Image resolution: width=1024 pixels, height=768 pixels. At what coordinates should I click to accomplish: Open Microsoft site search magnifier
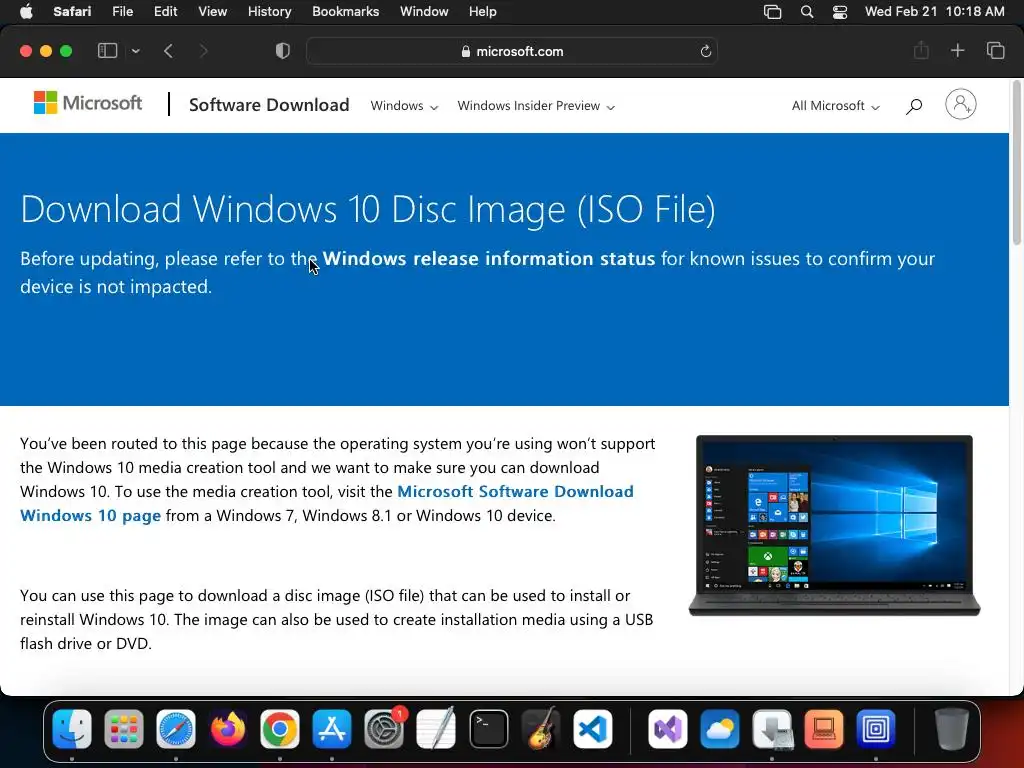point(914,106)
